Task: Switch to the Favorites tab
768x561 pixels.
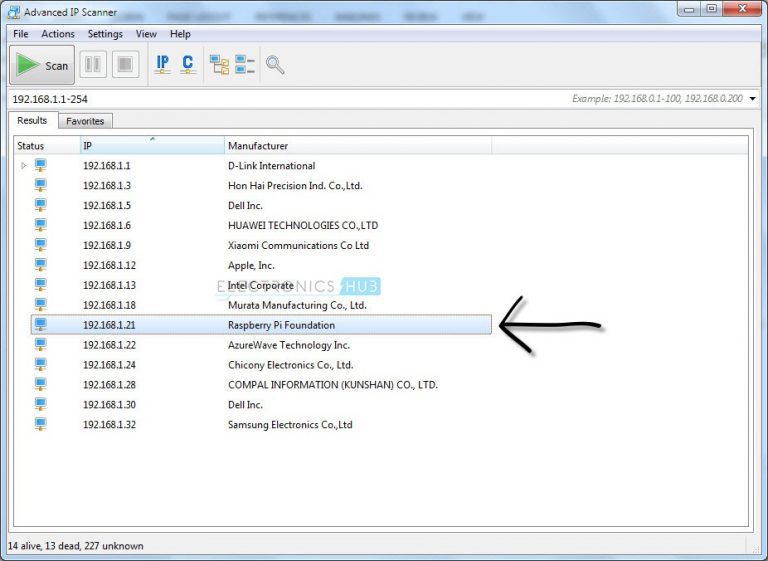Action: tap(85, 121)
